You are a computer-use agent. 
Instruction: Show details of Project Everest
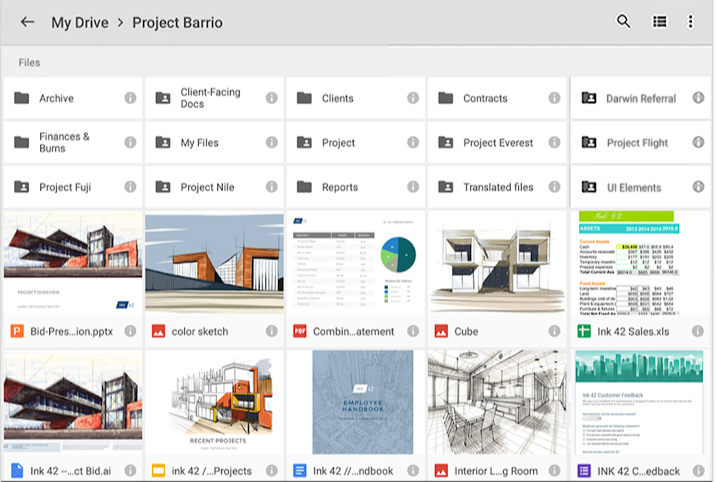click(x=554, y=142)
